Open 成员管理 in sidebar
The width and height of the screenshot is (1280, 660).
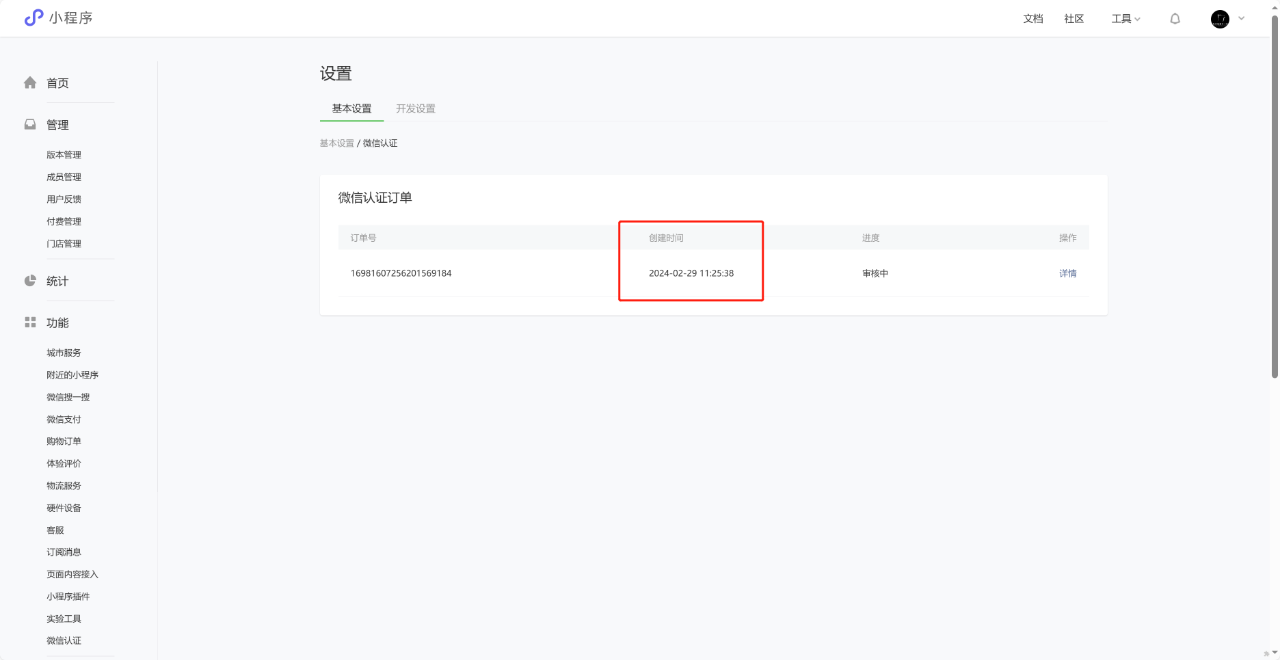point(64,177)
